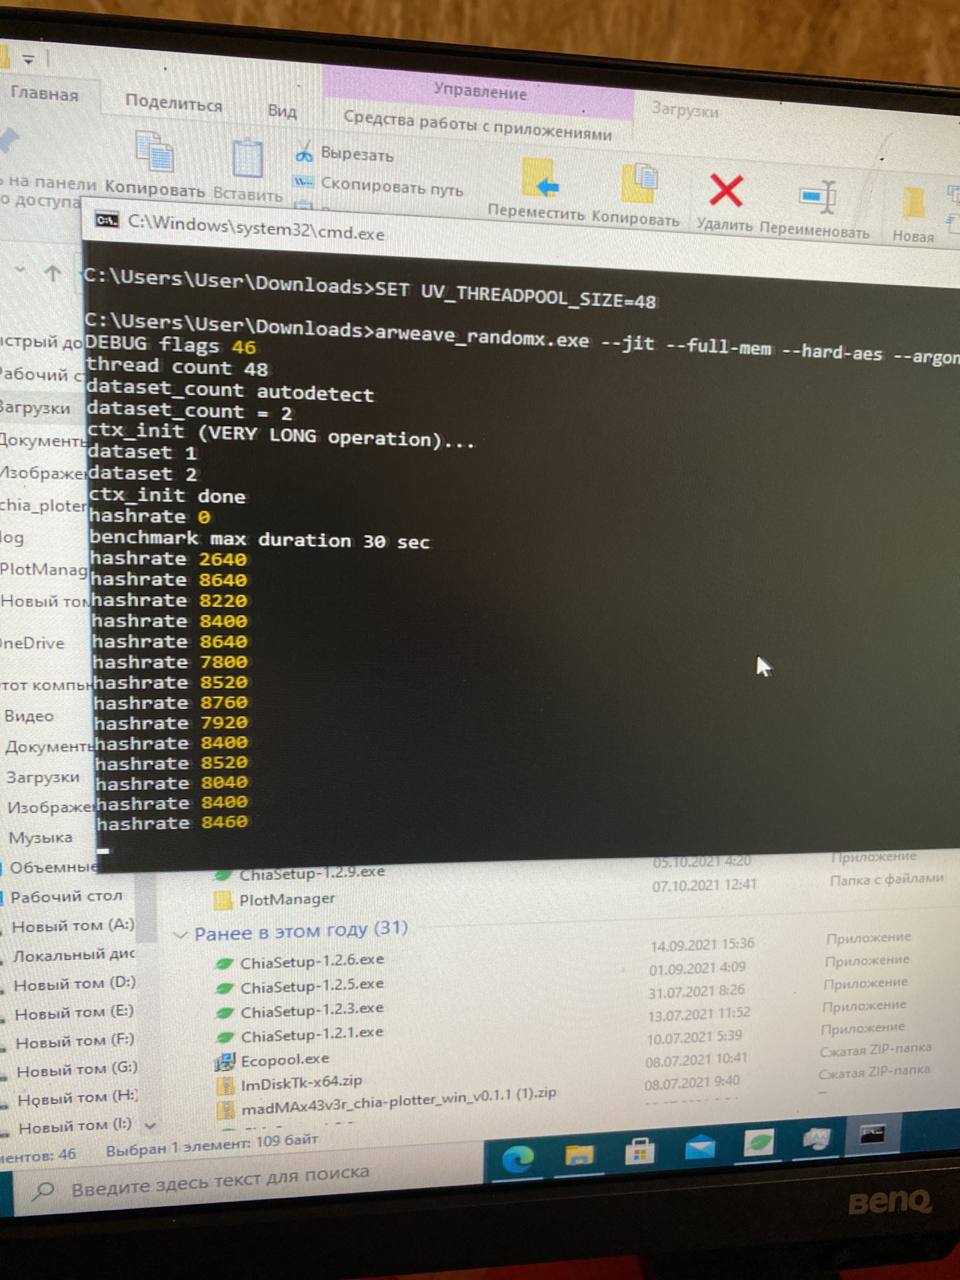Viewport: 960px width, 1280px height.
Task: Open the quick access toolbar dropdown
Action: click(x=28, y=60)
